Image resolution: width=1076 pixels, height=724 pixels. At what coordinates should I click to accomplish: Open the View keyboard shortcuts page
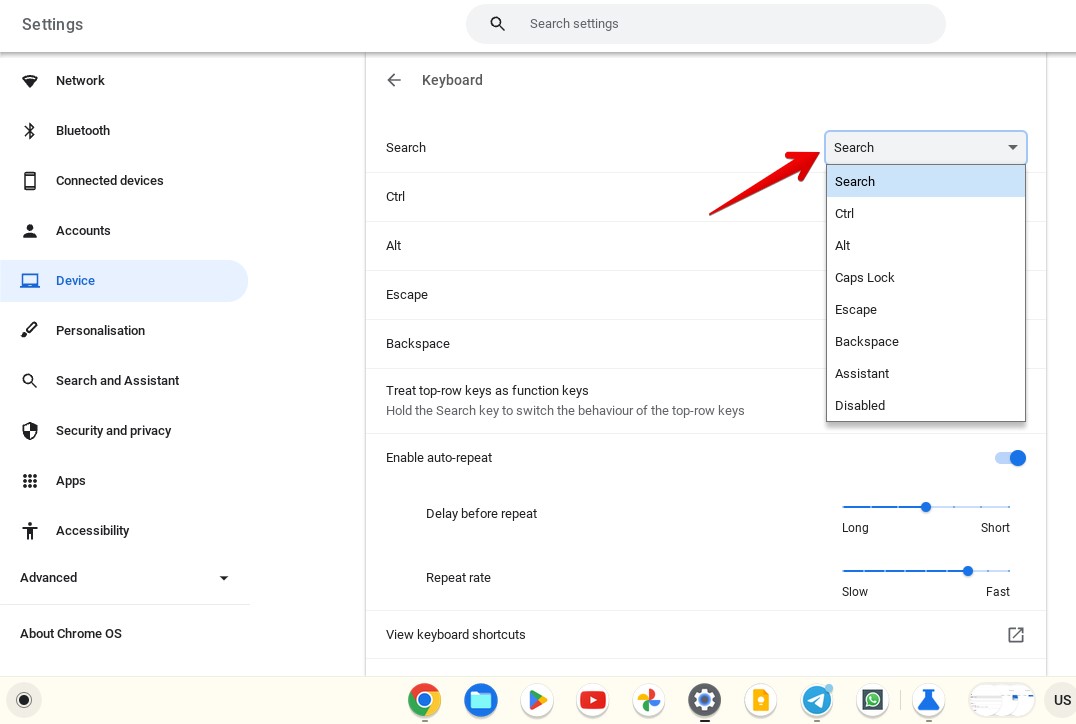[x=456, y=635]
